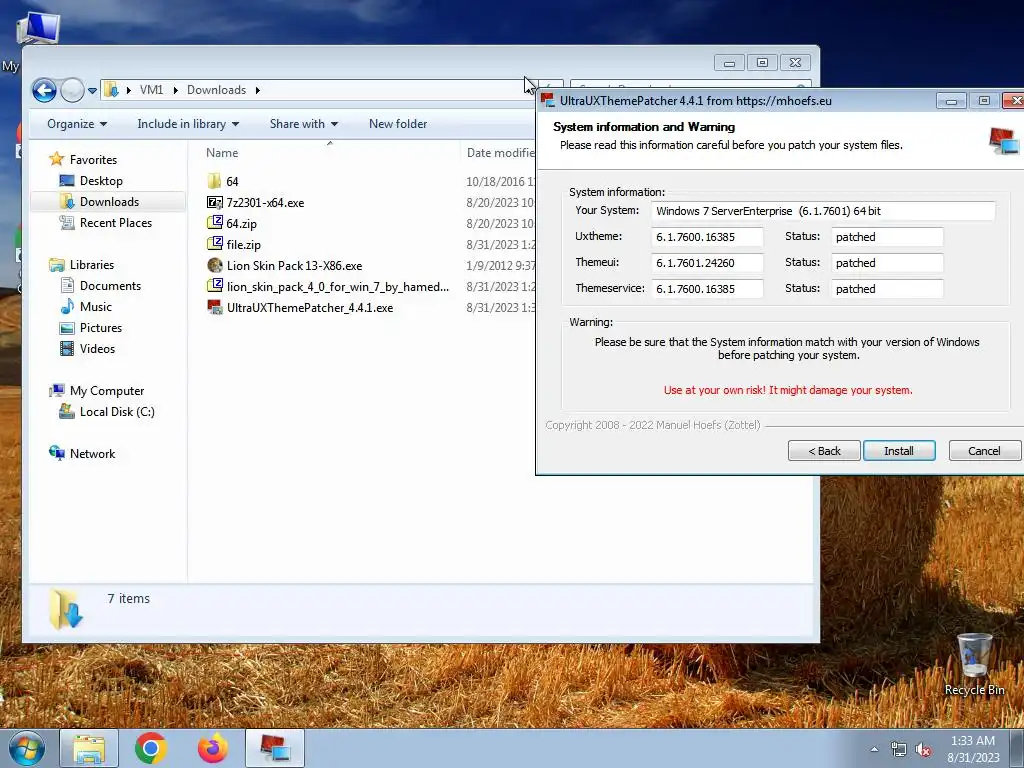The width and height of the screenshot is (1024, 768).
Task: Click the 7z2301-x64.exe file name
Action: [x=265, y=202]
